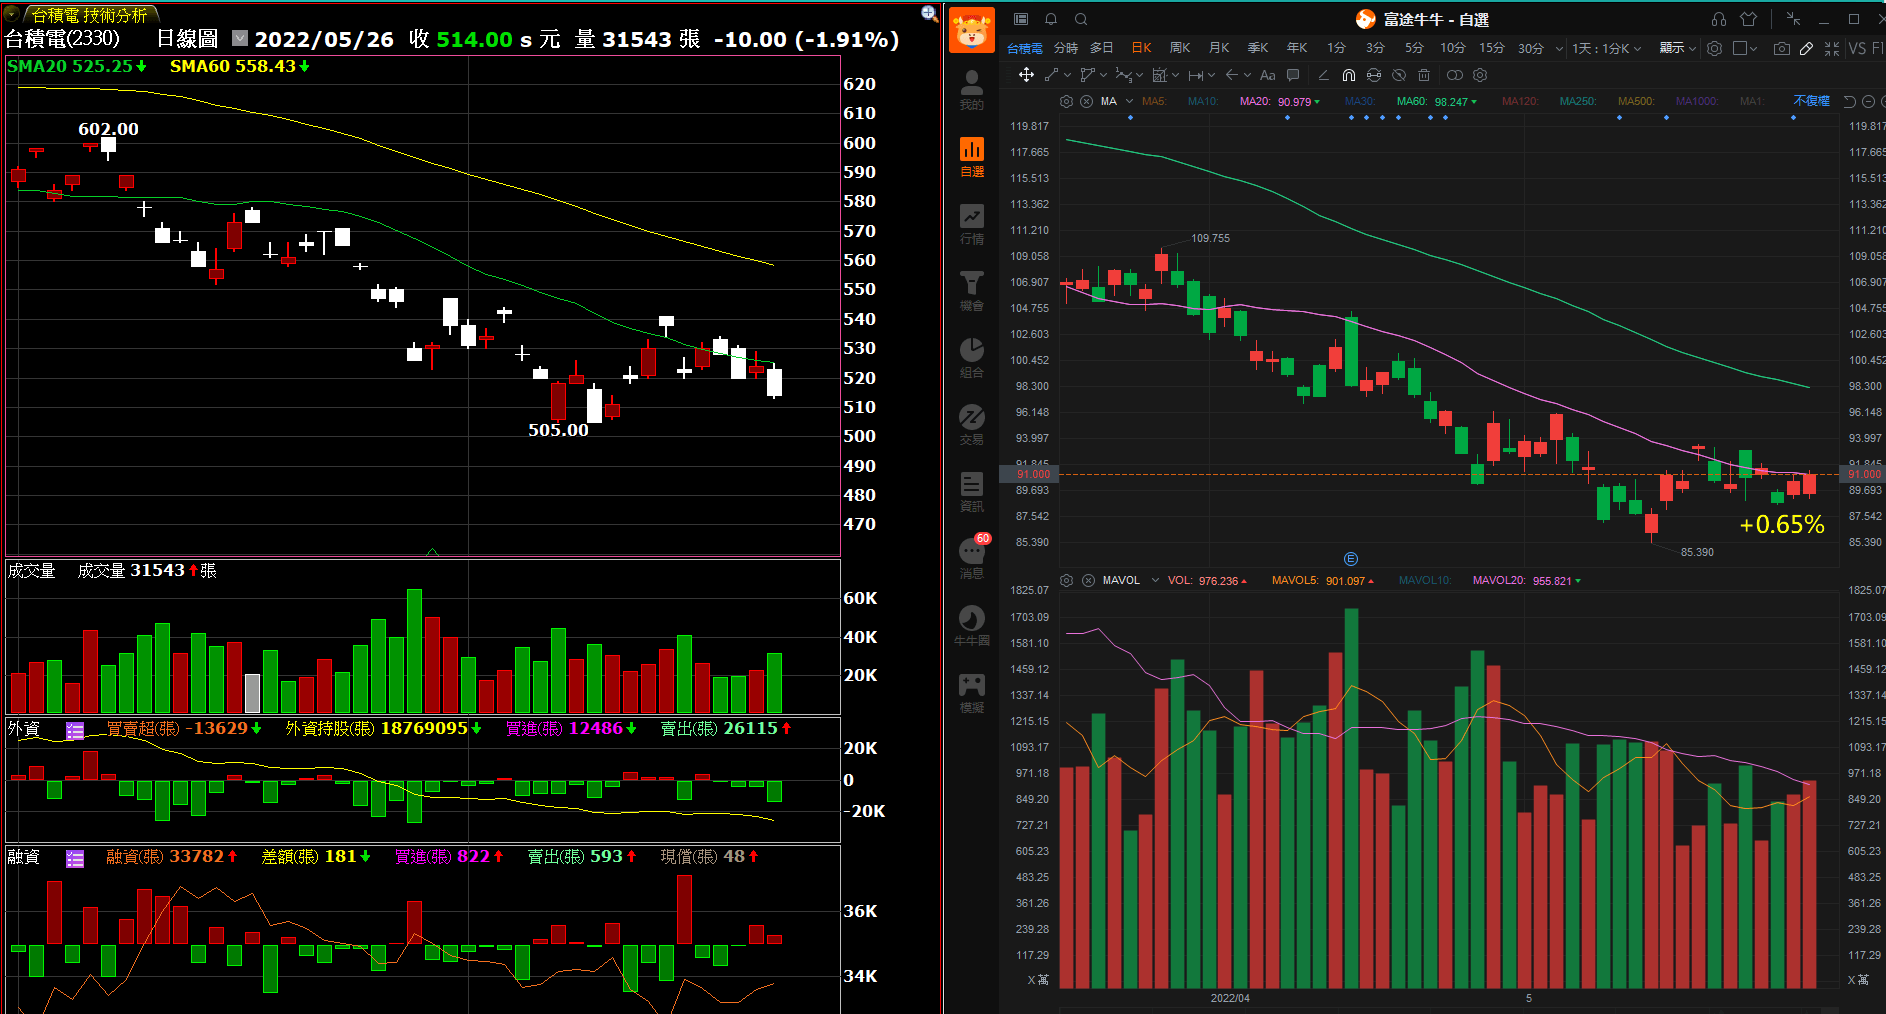
Task: Click the pencil drawing tools icon
Action: [x=1806, y=48]
